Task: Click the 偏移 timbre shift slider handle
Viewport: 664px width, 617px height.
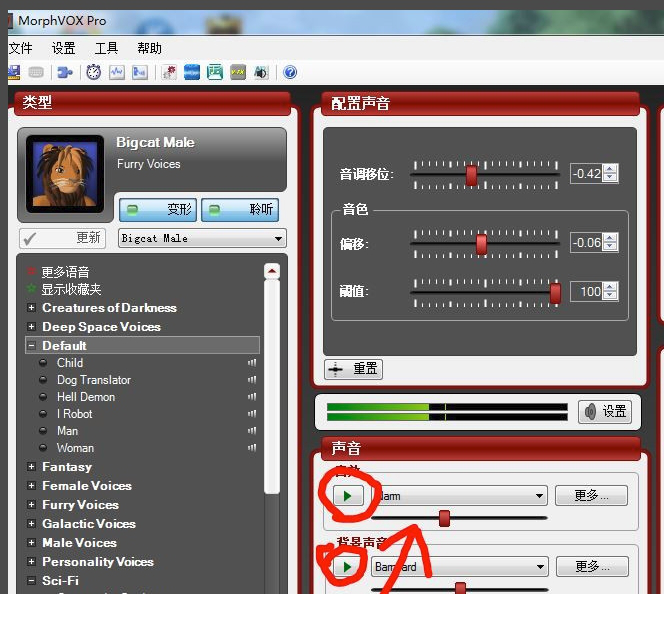Action: (x=481, y=244)
